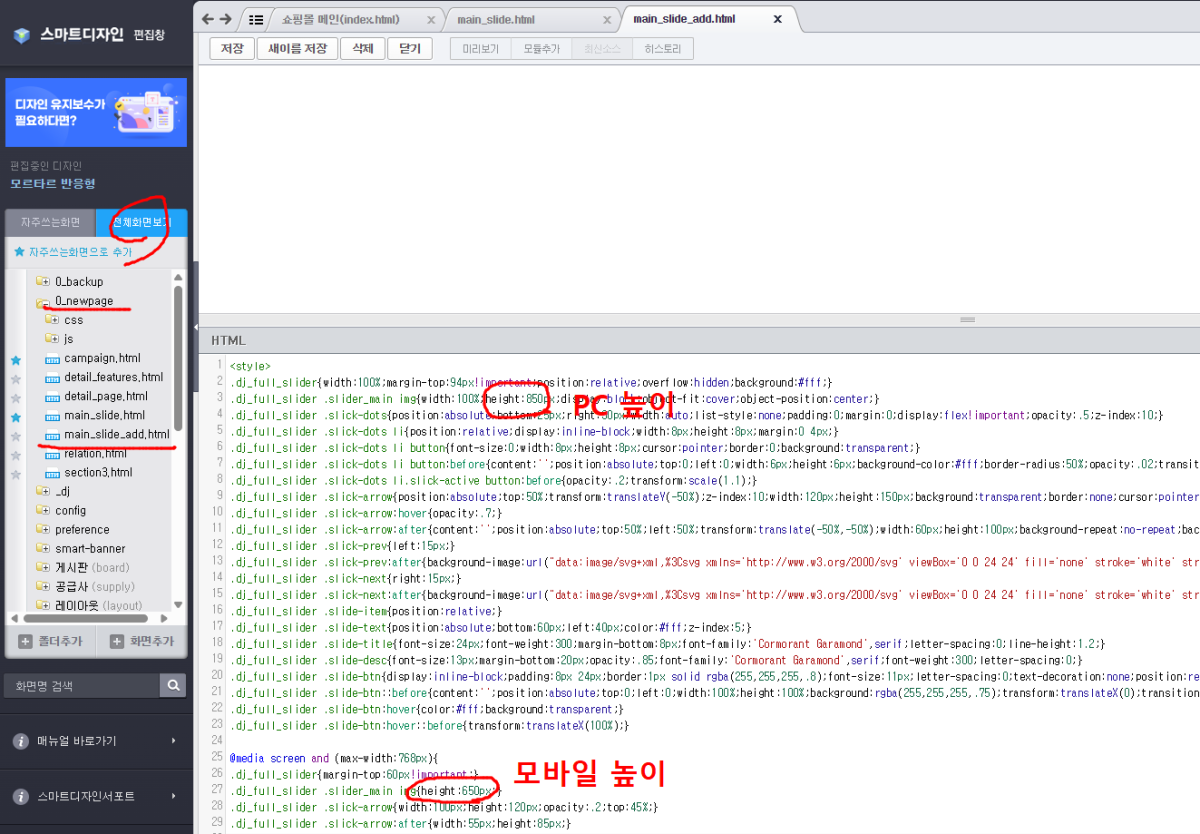Open 미리보기 preview

click(480, 48)
